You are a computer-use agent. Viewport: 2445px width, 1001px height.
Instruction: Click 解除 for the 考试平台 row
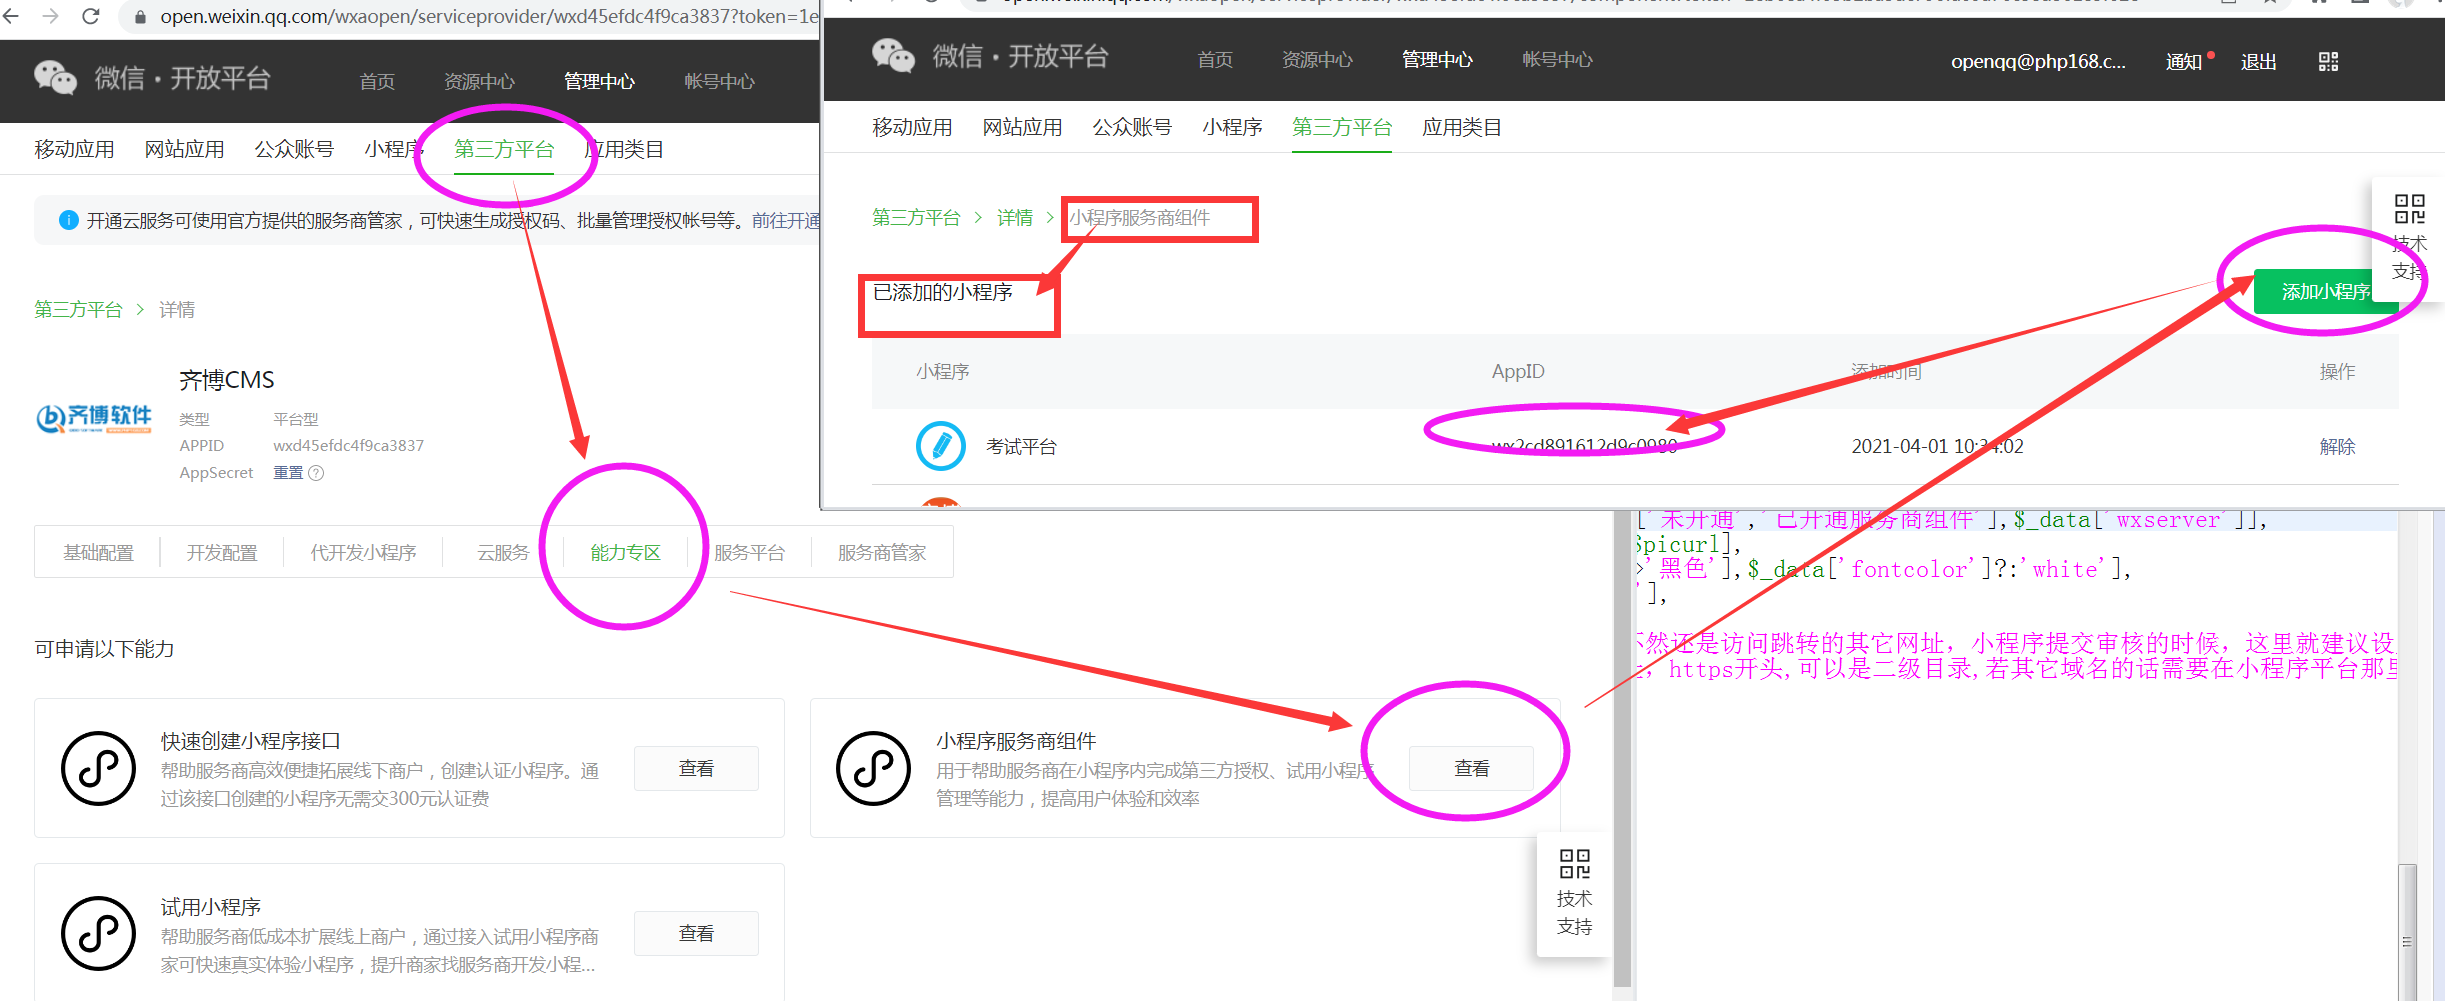[x=2337, y=447]
